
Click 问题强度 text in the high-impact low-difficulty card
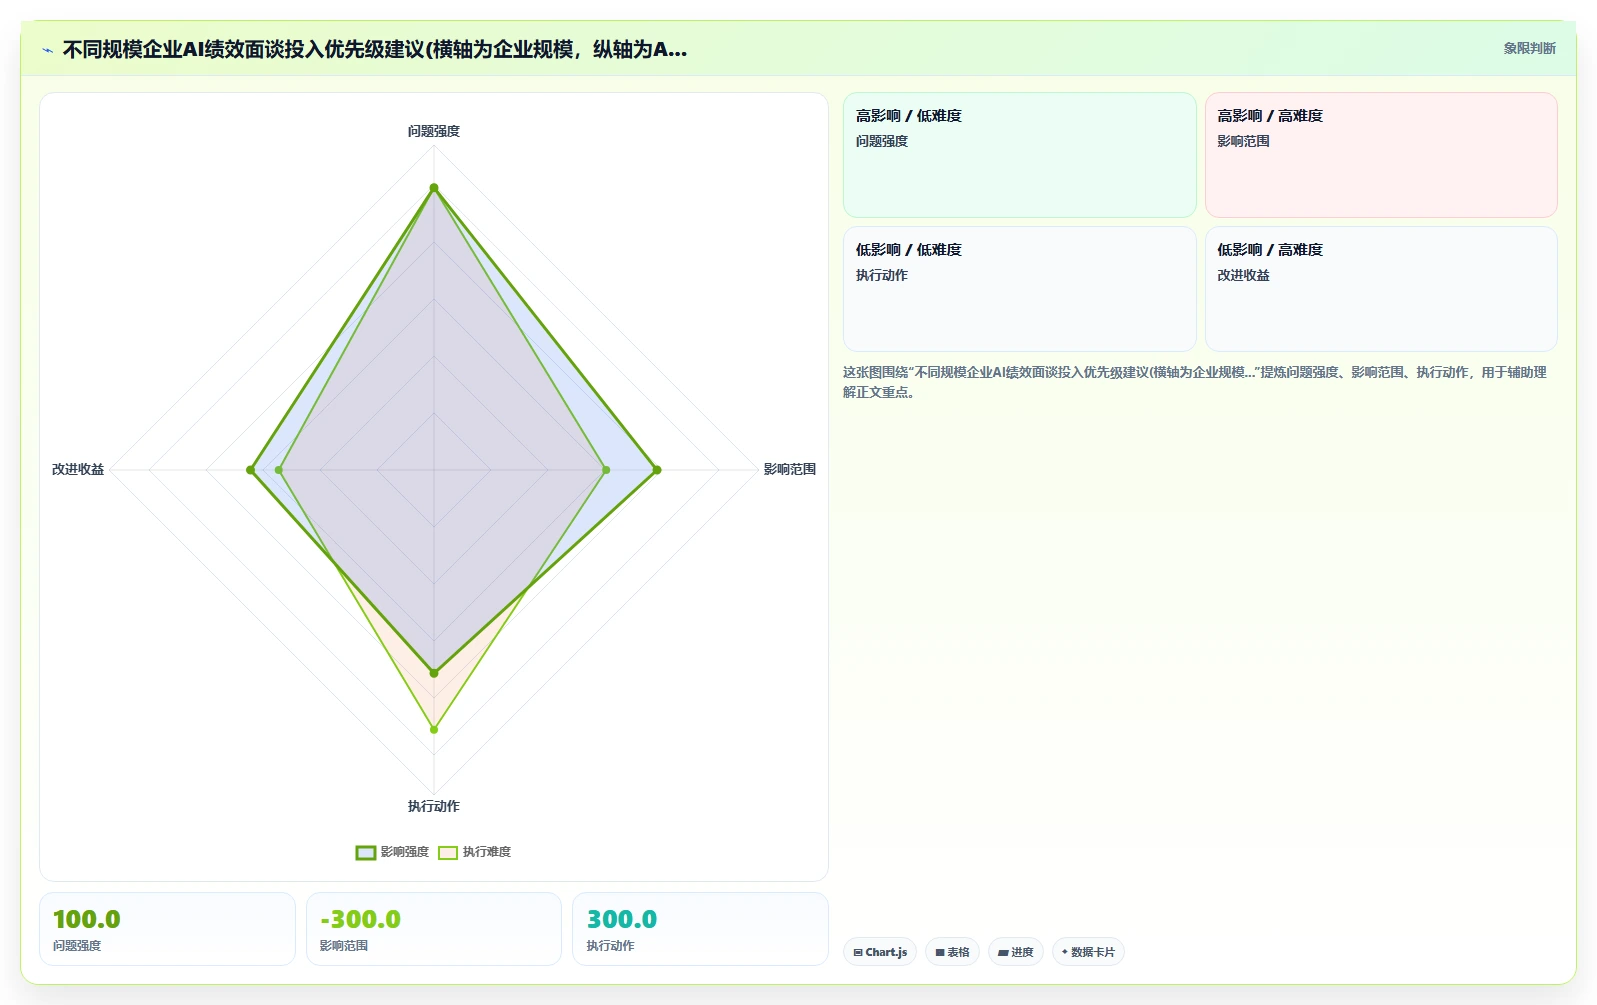tap(882, 141)
